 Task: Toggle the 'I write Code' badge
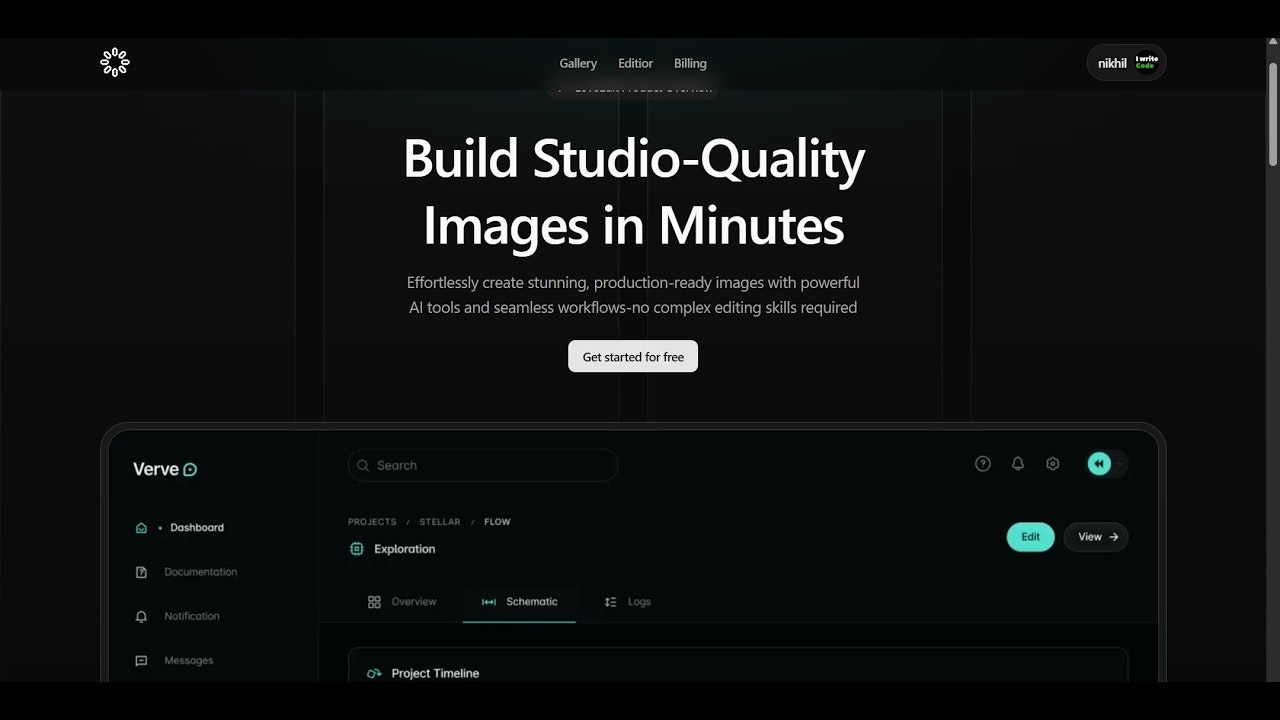1146,62
